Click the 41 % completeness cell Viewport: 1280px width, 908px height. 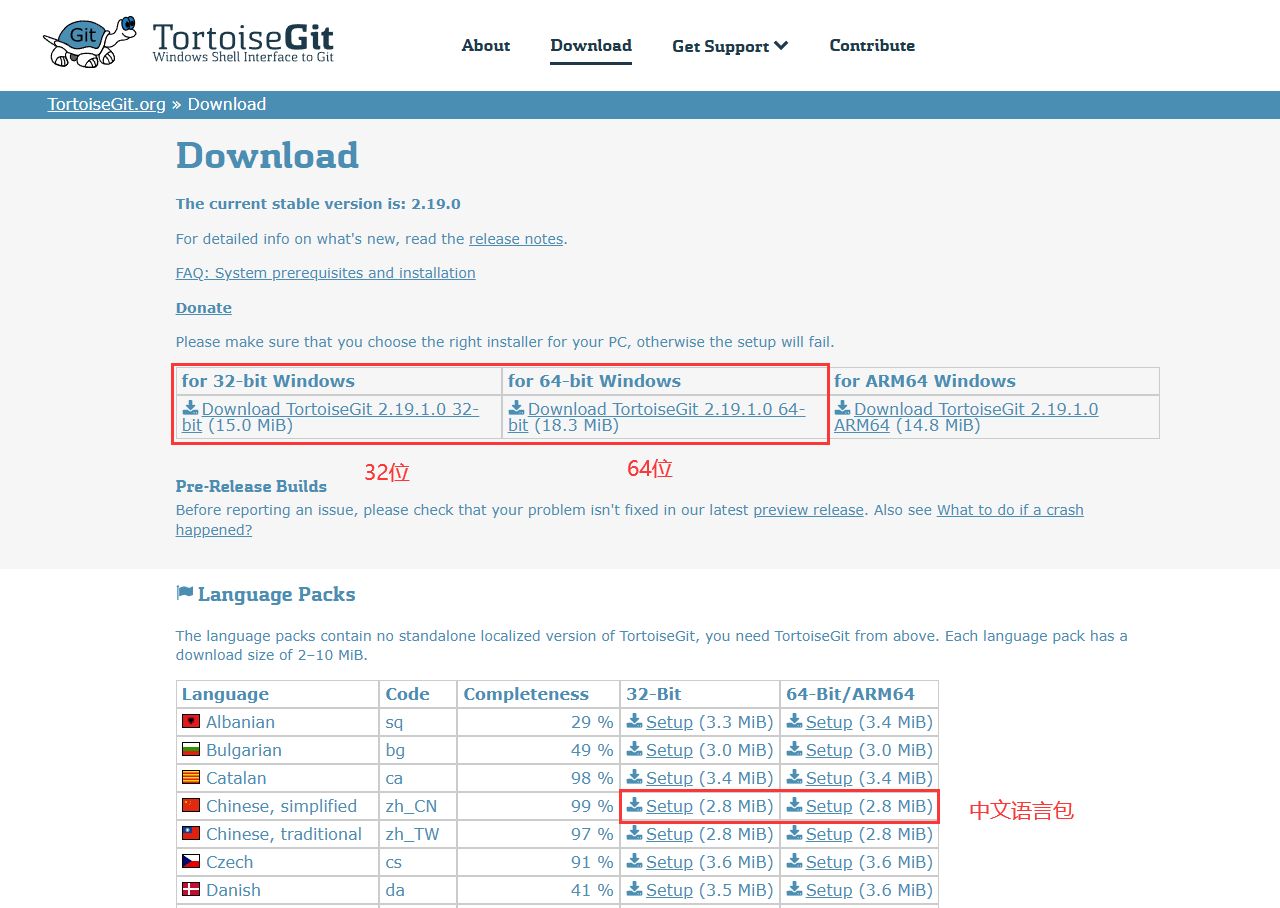pos(539,890)
